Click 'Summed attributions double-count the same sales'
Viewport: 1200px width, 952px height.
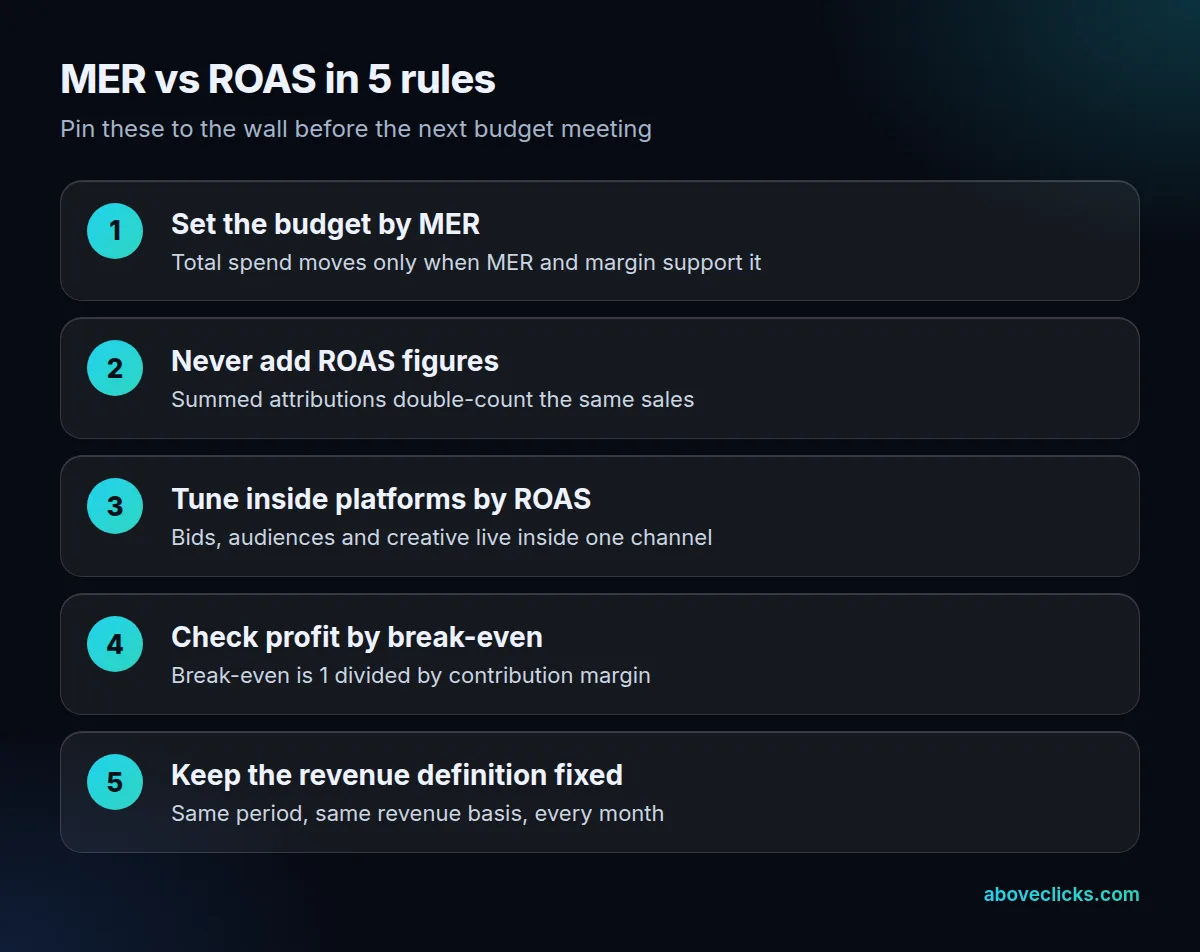point(432,400)
